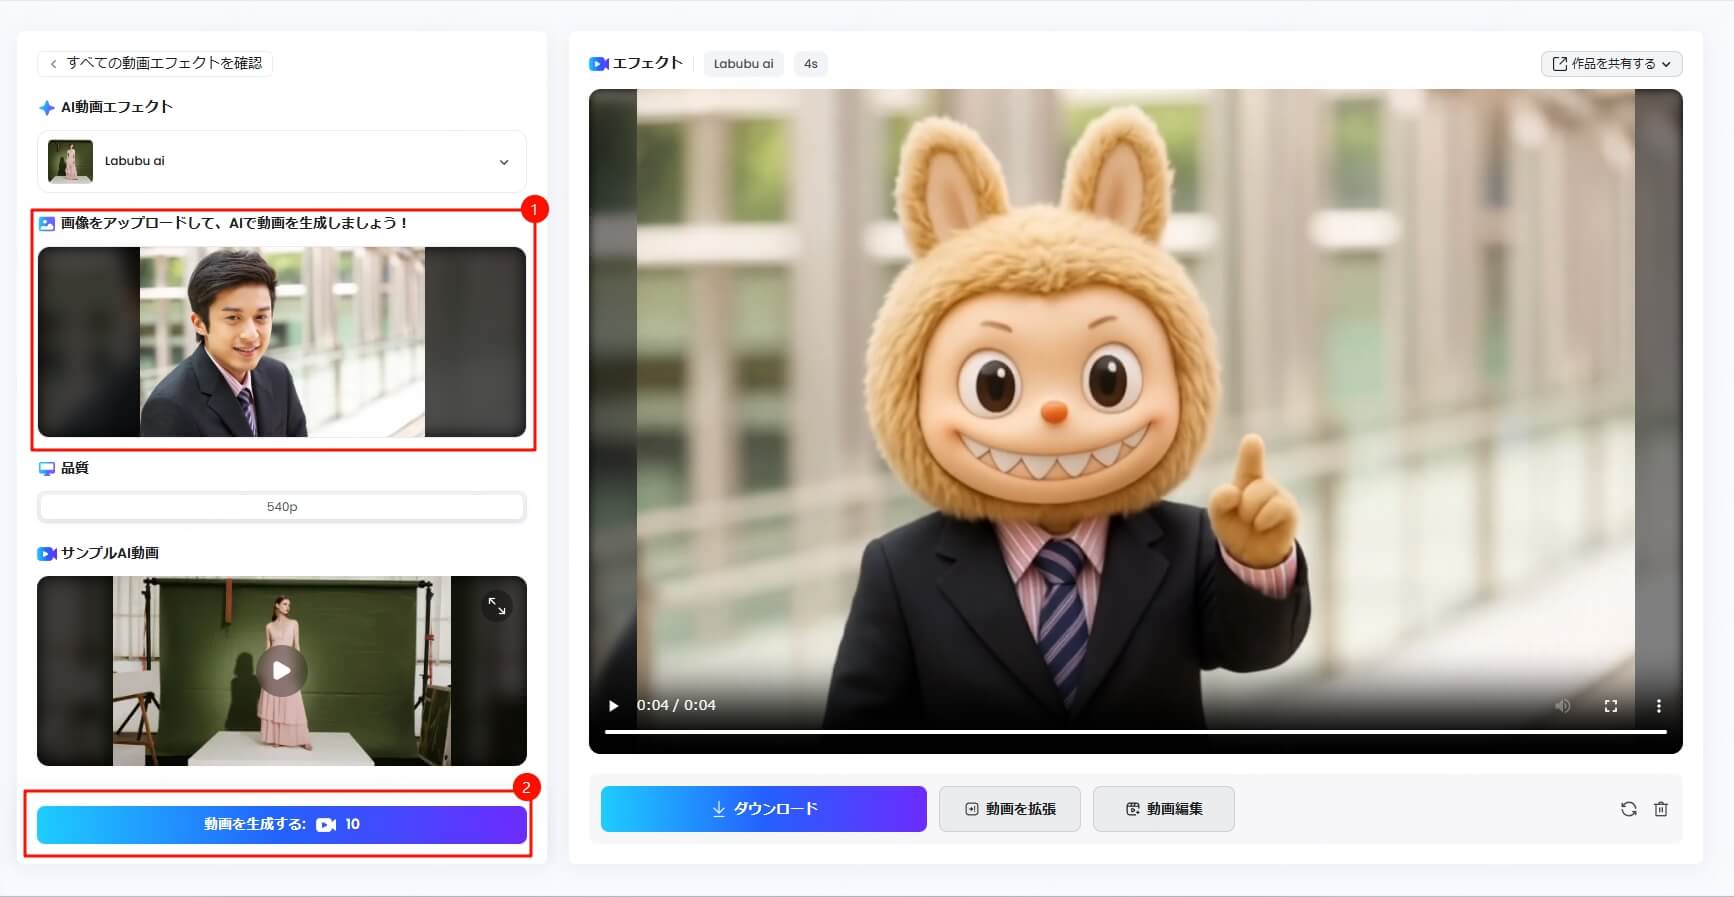Delete the generated video via trash icon
Screen dimensions: 1734x897
coord(1661,809)
